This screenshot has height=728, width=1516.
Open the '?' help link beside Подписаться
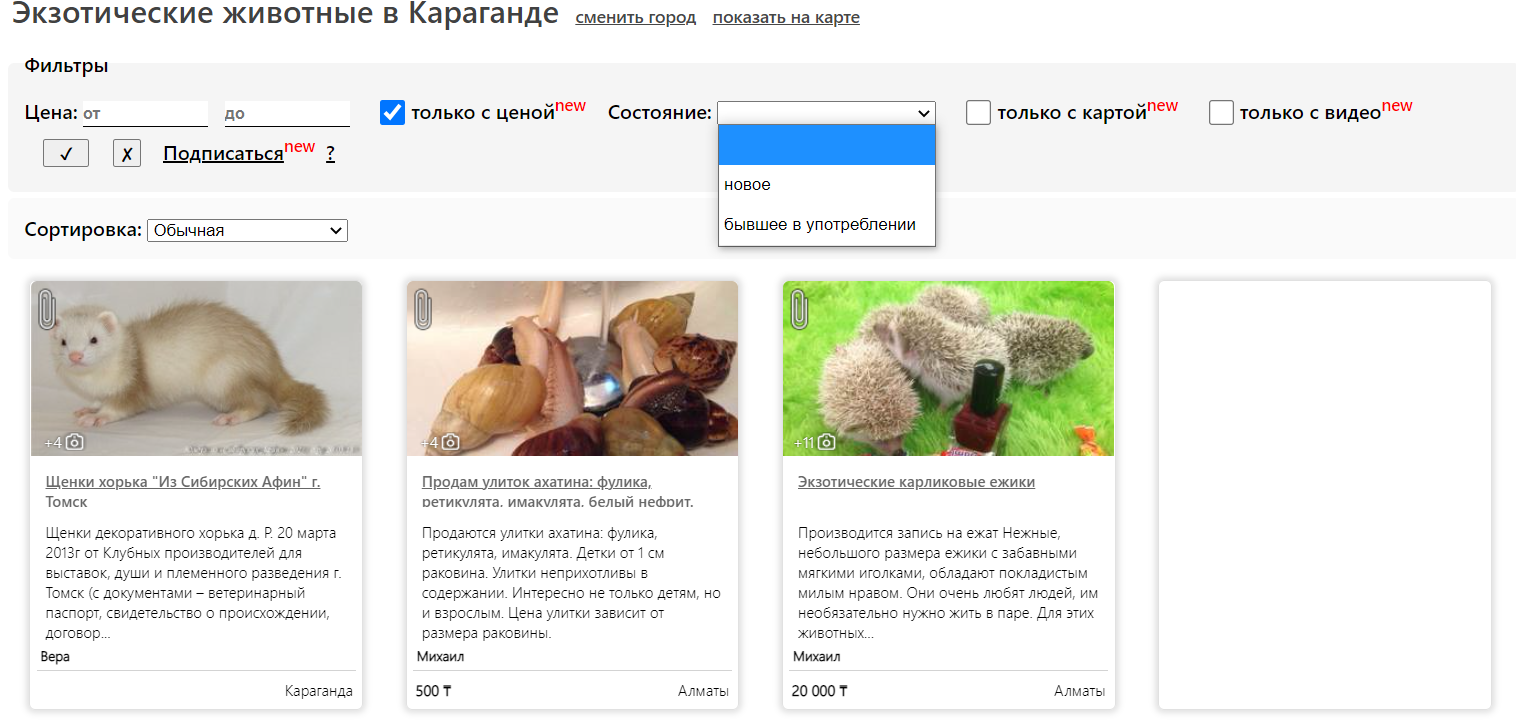tap(330, 154)
